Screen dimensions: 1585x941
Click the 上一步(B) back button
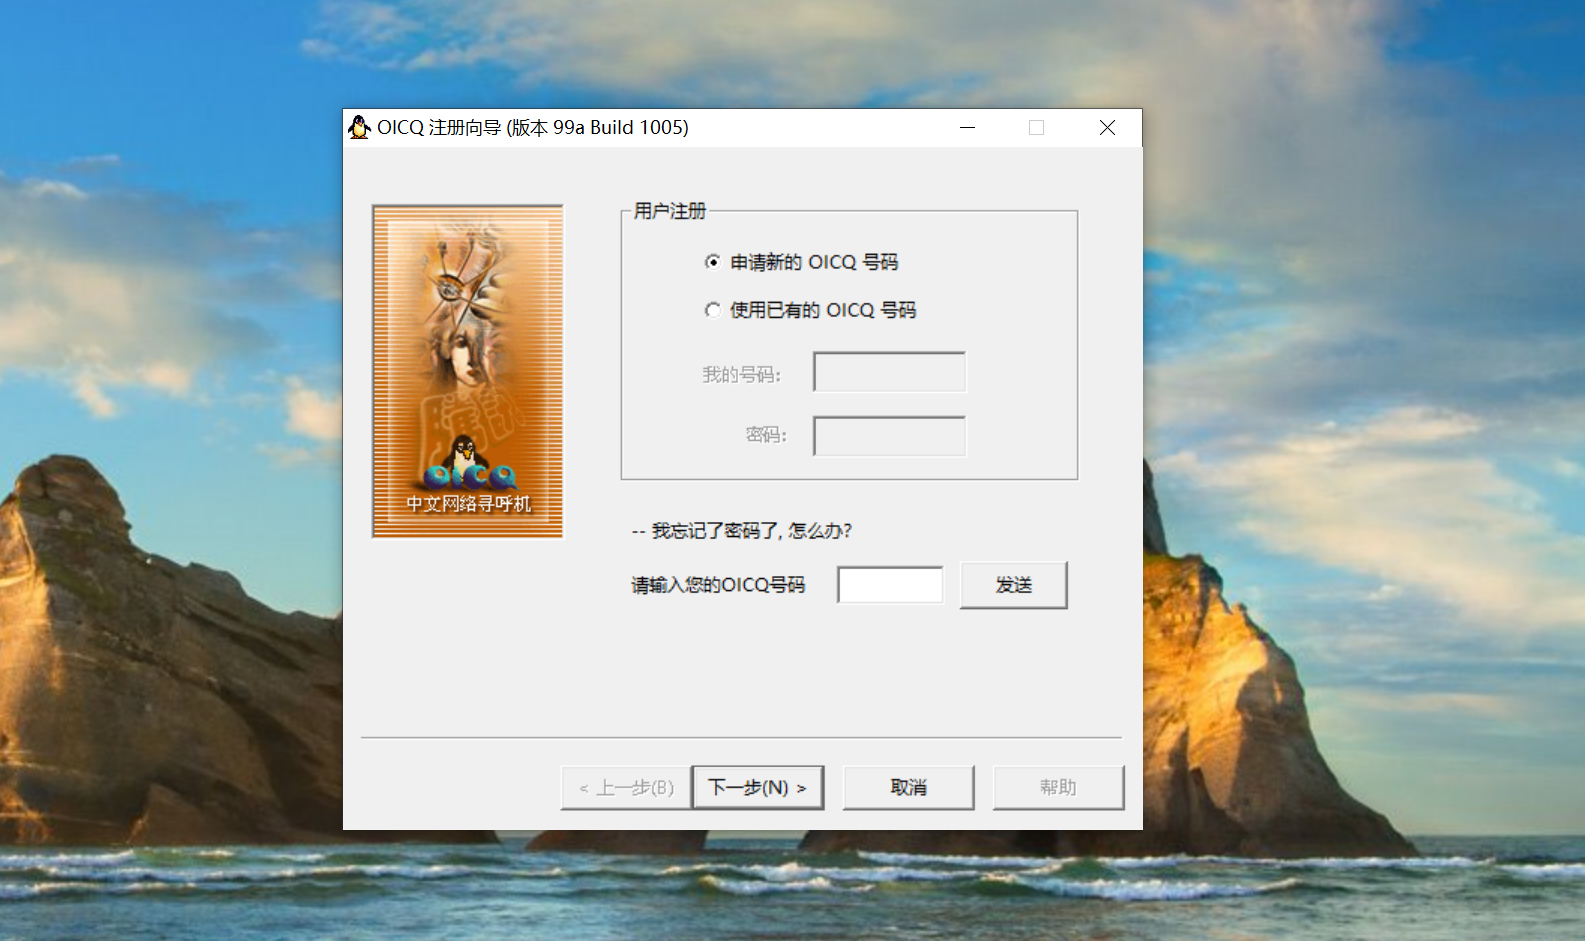point(627,788)
